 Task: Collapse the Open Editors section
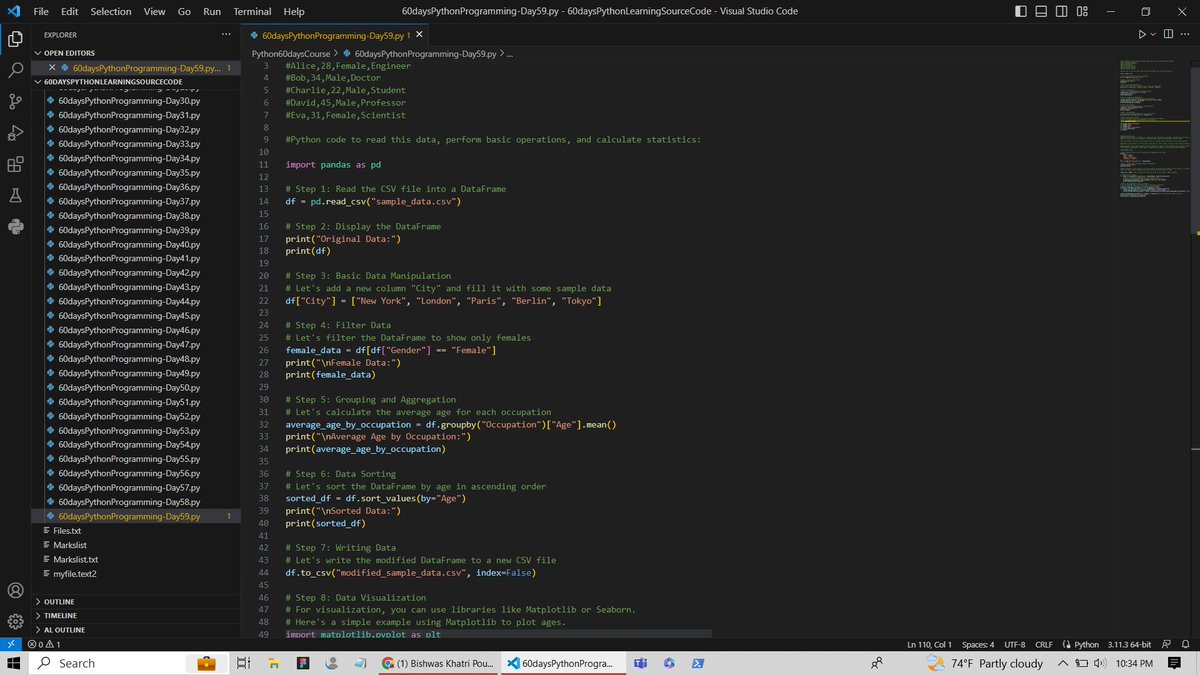pyautogui.click(x=135, y=53)
